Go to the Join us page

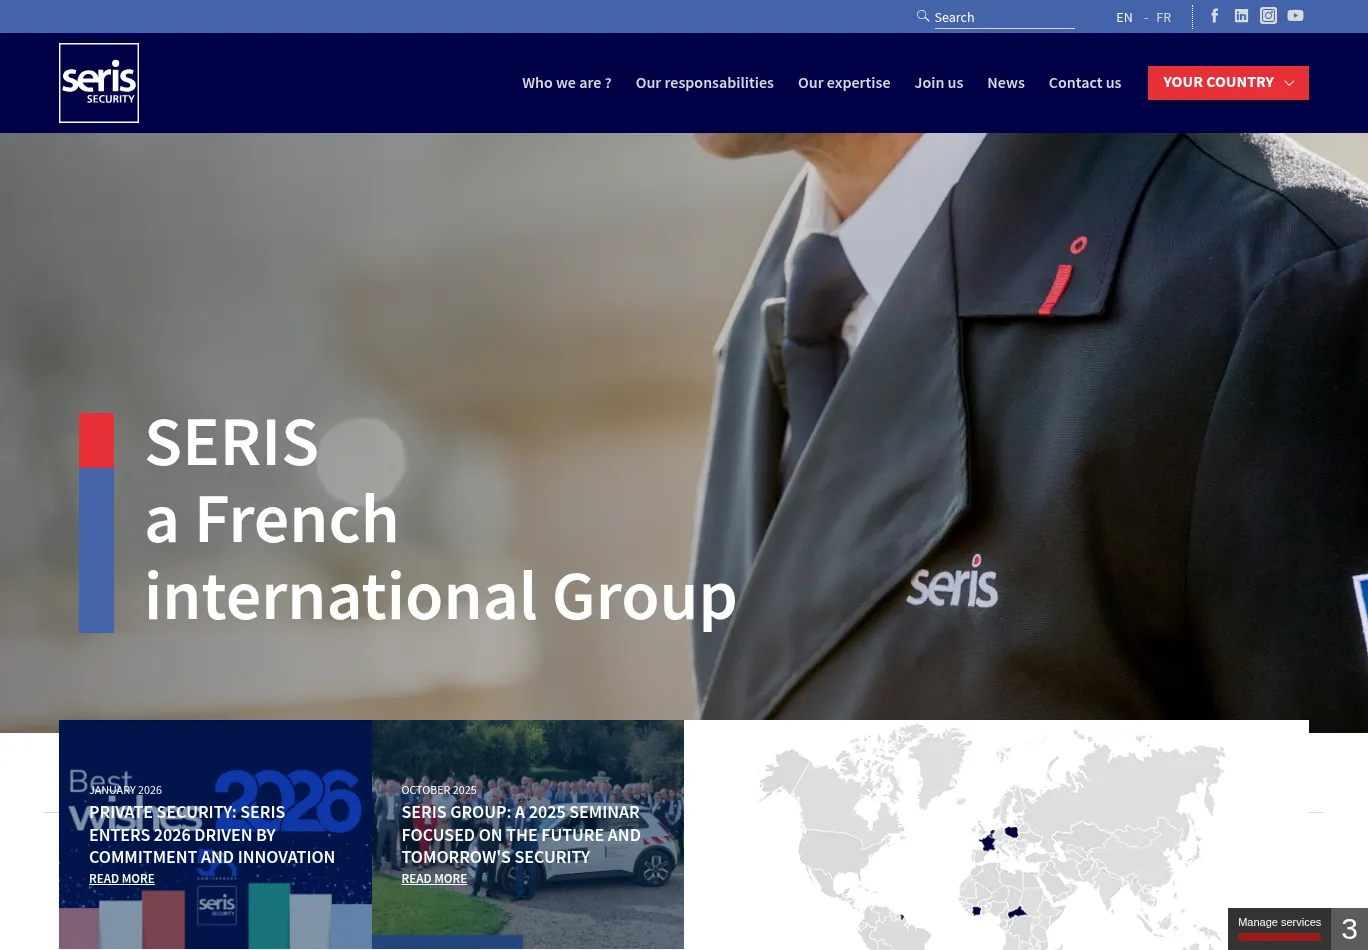[938, 83]
